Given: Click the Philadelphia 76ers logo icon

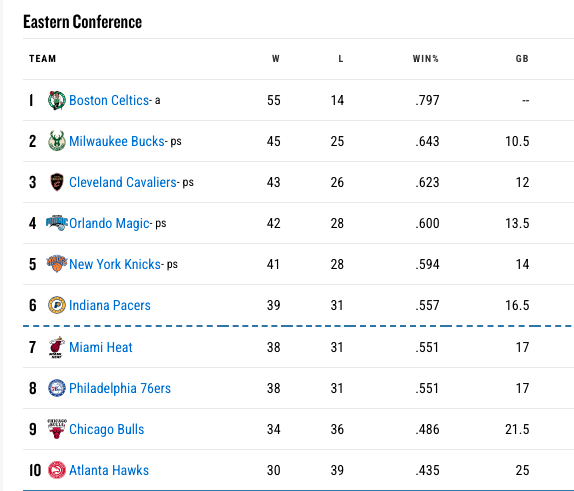Looking at the screenshot, I should (x=57, y=388).
